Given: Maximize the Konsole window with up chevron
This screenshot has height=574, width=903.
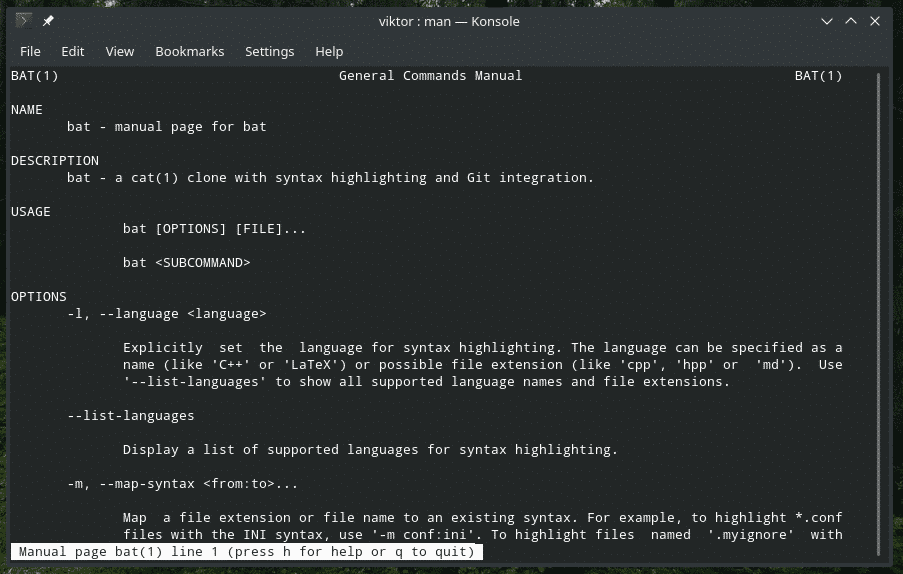Looking at the screenshot, I should click(851, 21).
